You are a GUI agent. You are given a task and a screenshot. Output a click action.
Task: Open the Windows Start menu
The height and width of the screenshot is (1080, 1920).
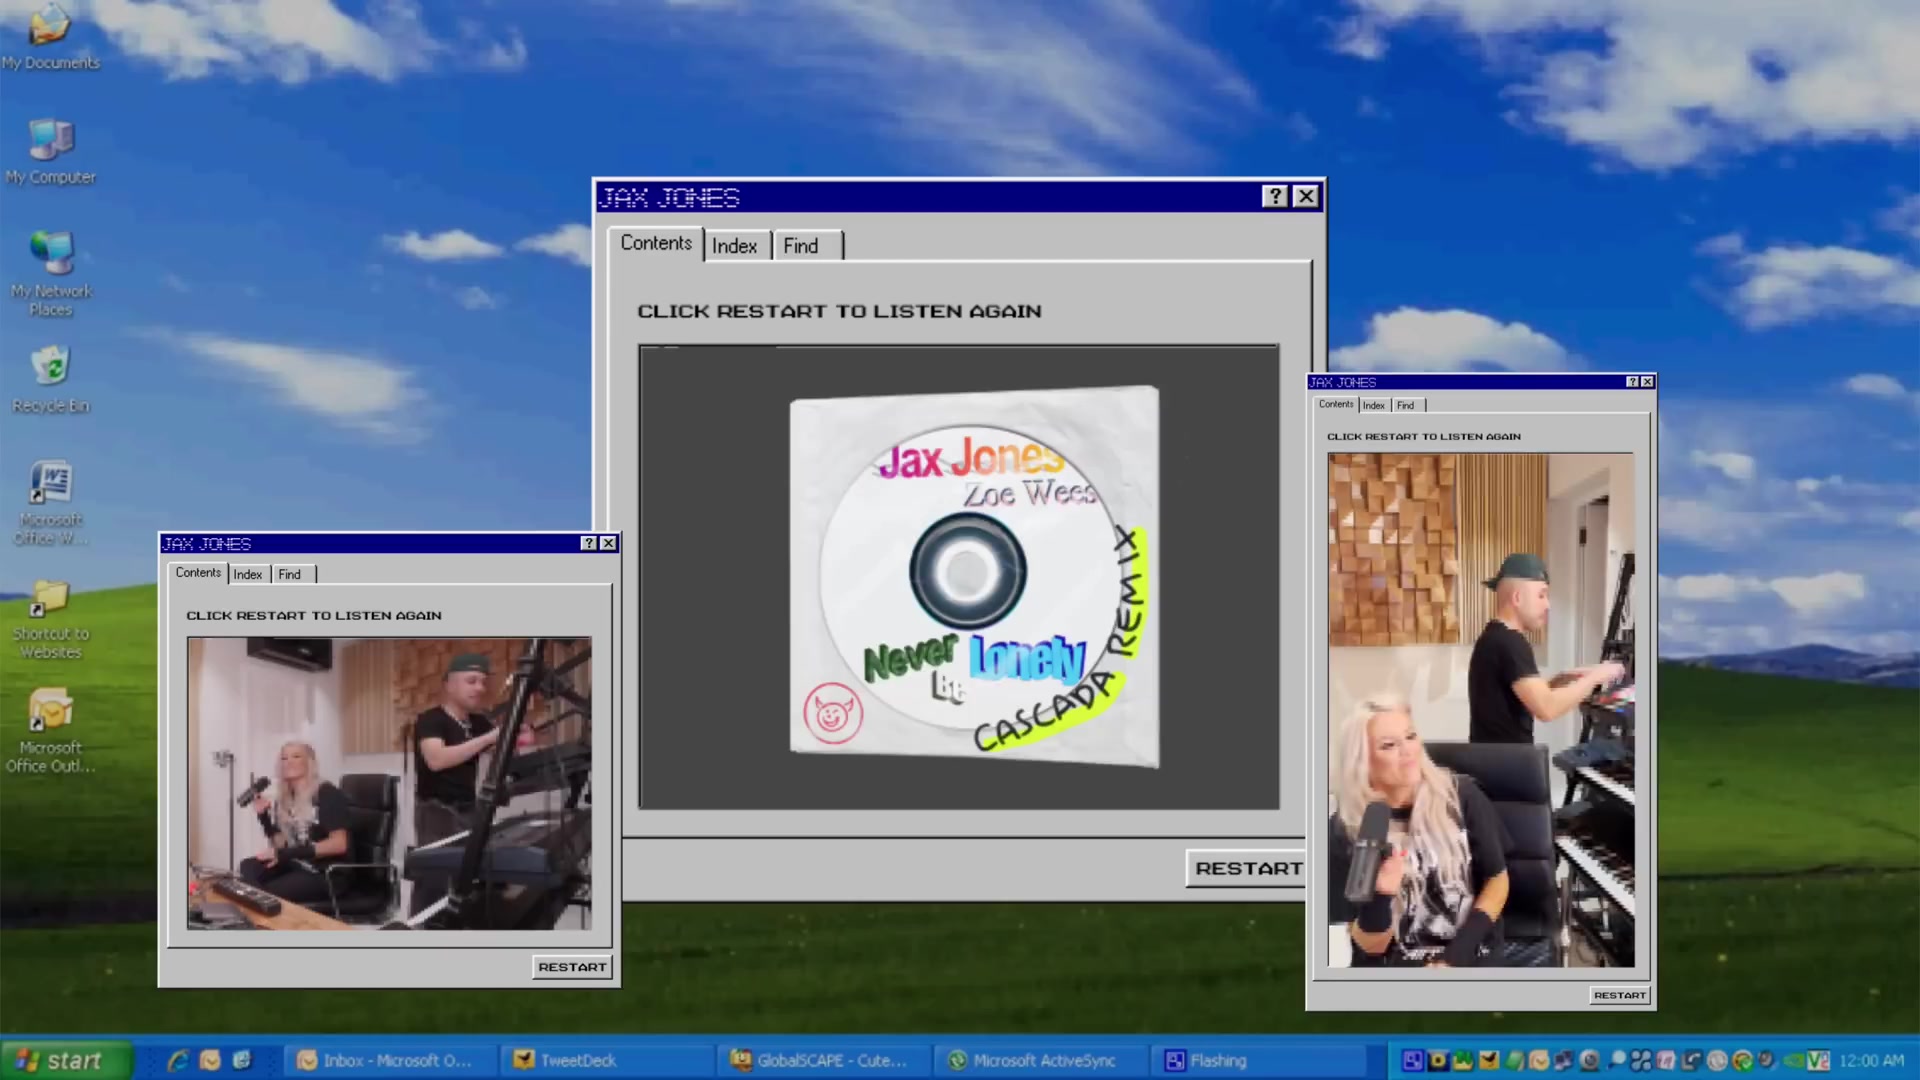point(66,1060)
